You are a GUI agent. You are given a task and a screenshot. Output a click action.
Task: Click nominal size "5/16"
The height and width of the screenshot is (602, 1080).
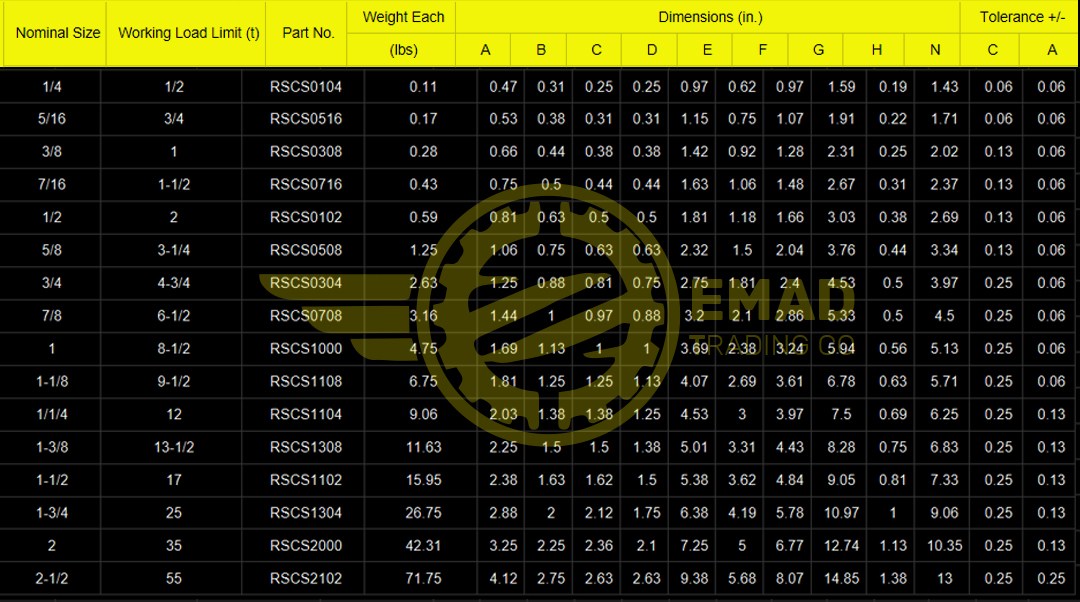52,118
